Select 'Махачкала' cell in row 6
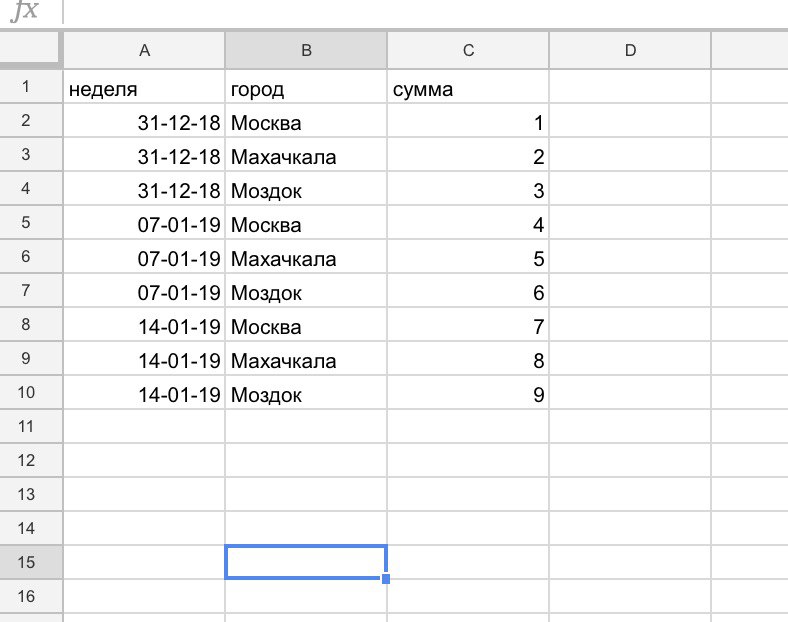The image size is (788, 622). 306,257
